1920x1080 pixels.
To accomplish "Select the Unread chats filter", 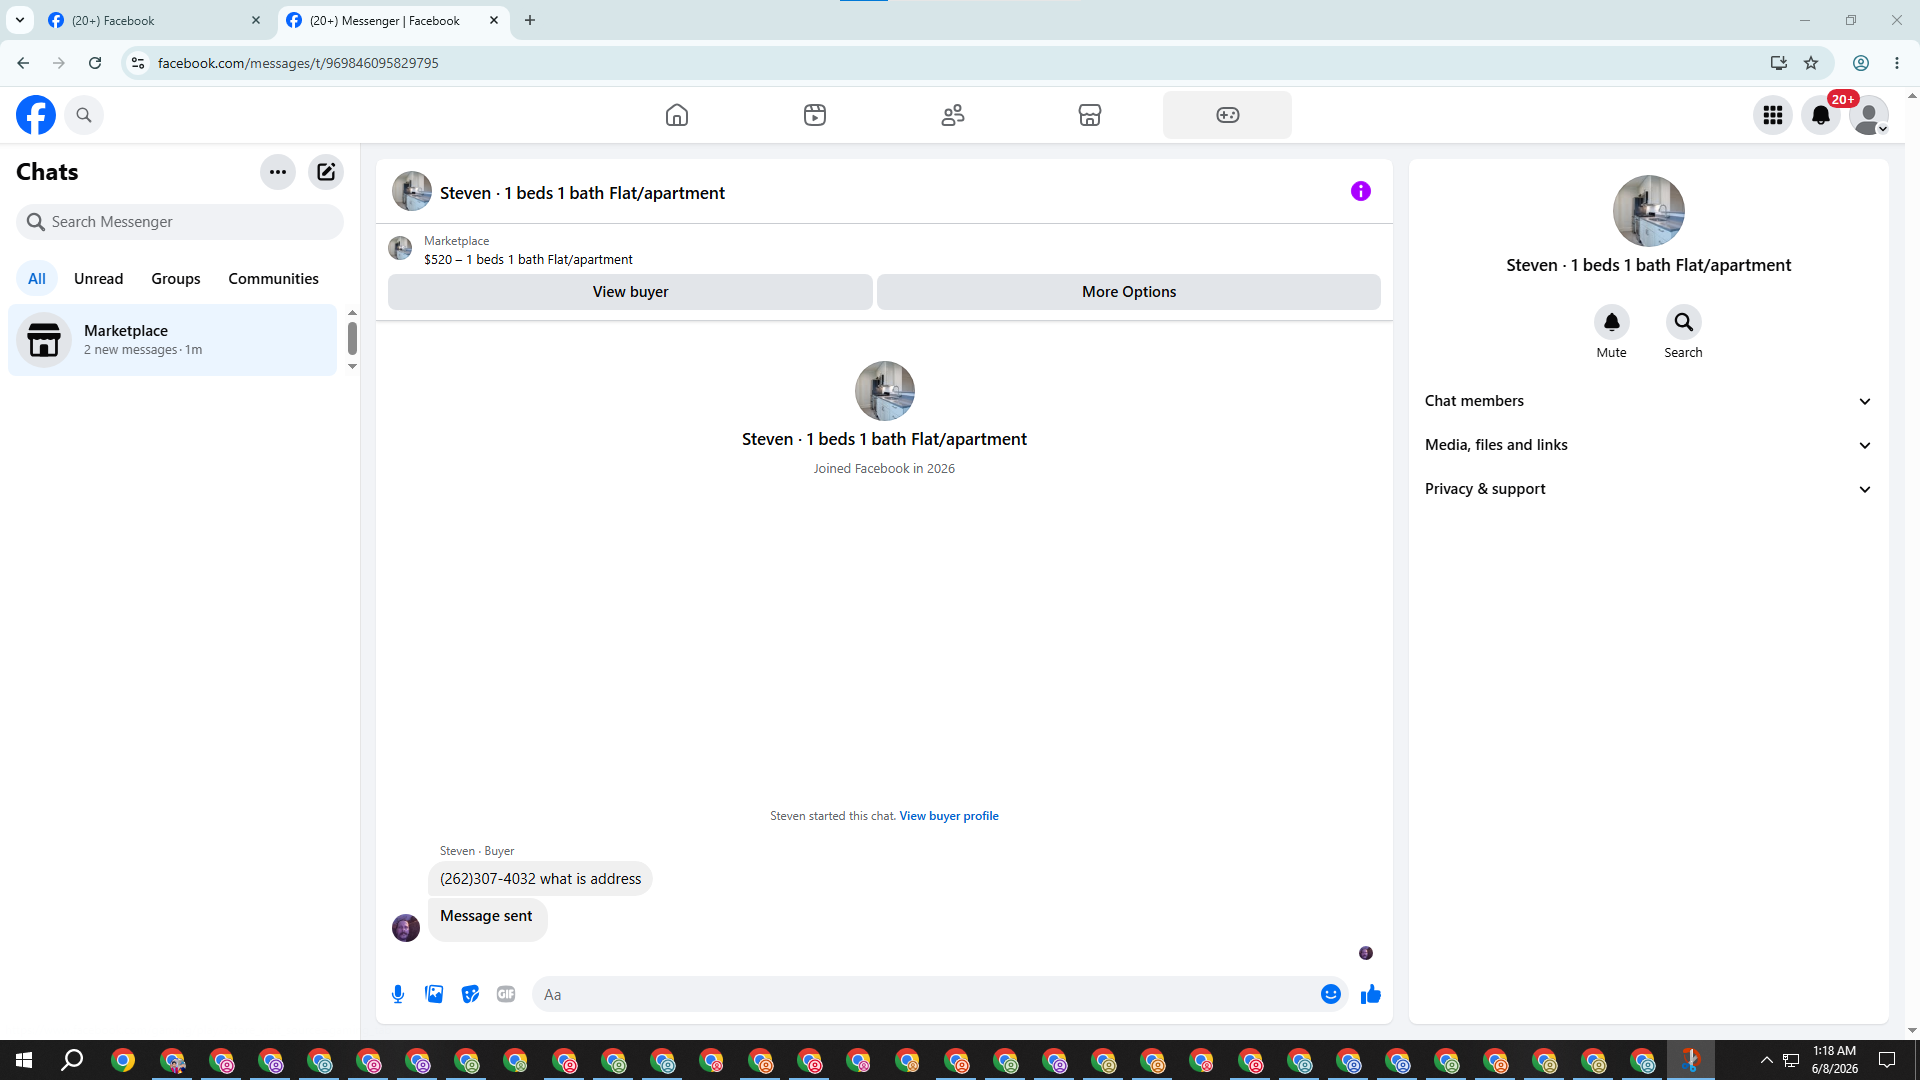I will click(99, 279).
